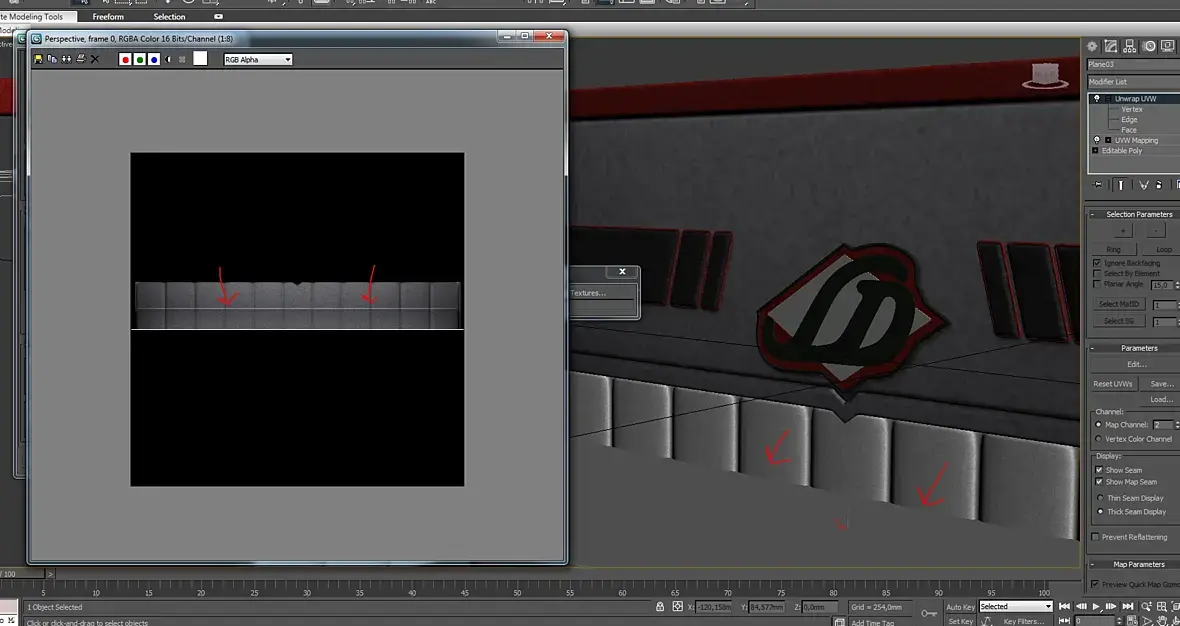Open the Modifier List dropdown
The width and height of the screenshot is (1180, 626).
coord(1133,82)
